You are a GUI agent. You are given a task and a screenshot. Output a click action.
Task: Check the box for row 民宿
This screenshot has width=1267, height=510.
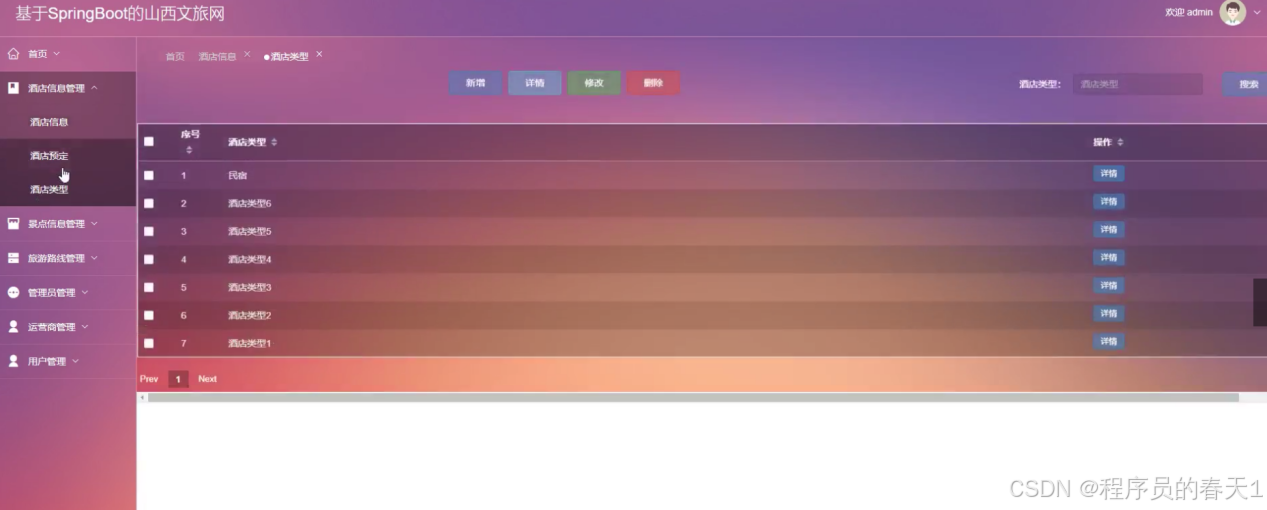[x=149, y=175]
